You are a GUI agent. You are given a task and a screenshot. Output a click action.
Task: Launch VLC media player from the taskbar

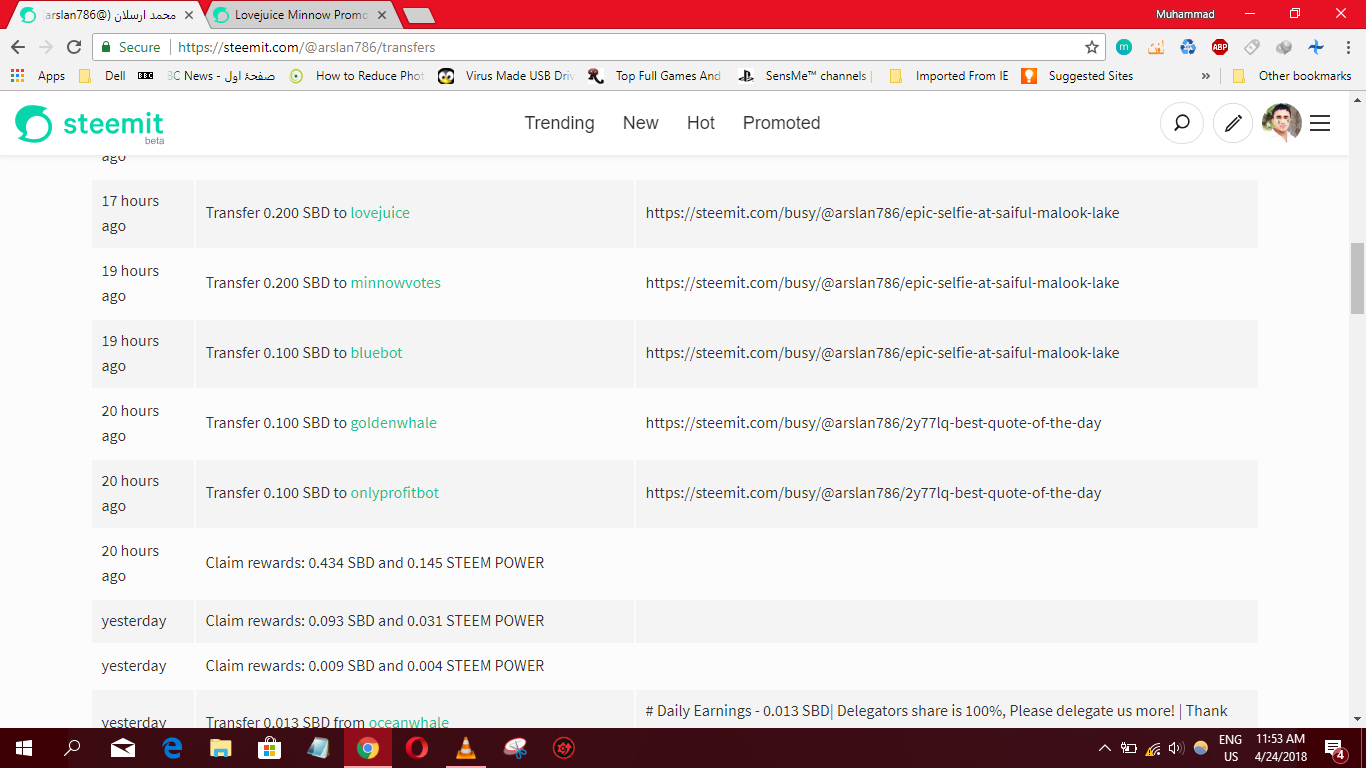click(x=465, y=747)
